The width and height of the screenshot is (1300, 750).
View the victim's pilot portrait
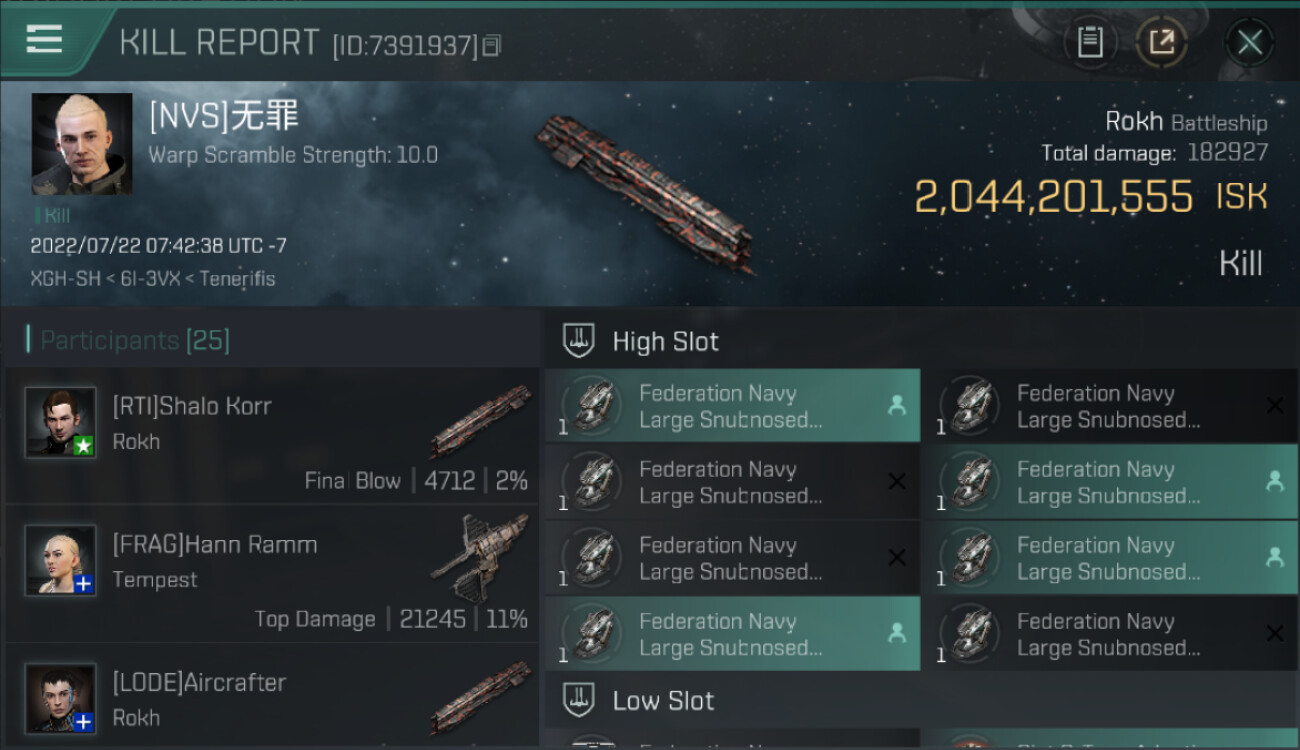tap(82, 144)
